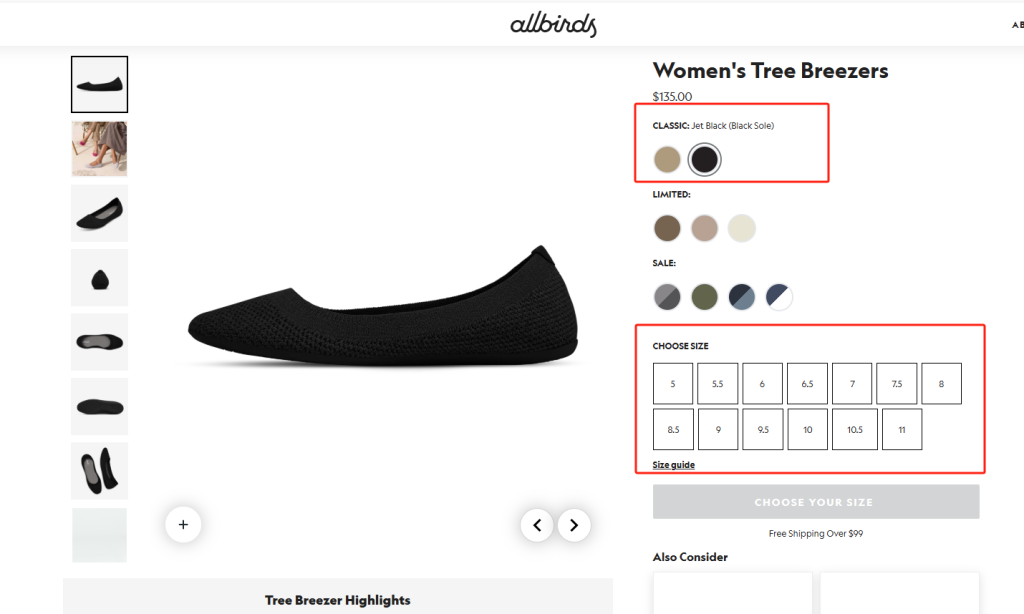Pick the gray two-tone Sale swatch
Screen dimensions: 1024x614
(x=667, y=297)
